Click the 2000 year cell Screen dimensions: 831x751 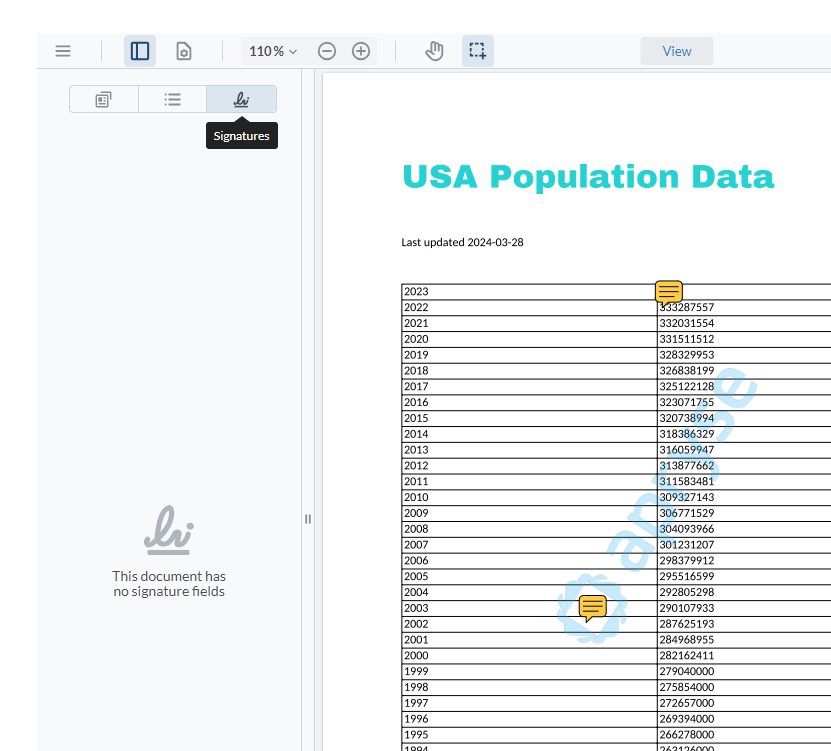529,656
